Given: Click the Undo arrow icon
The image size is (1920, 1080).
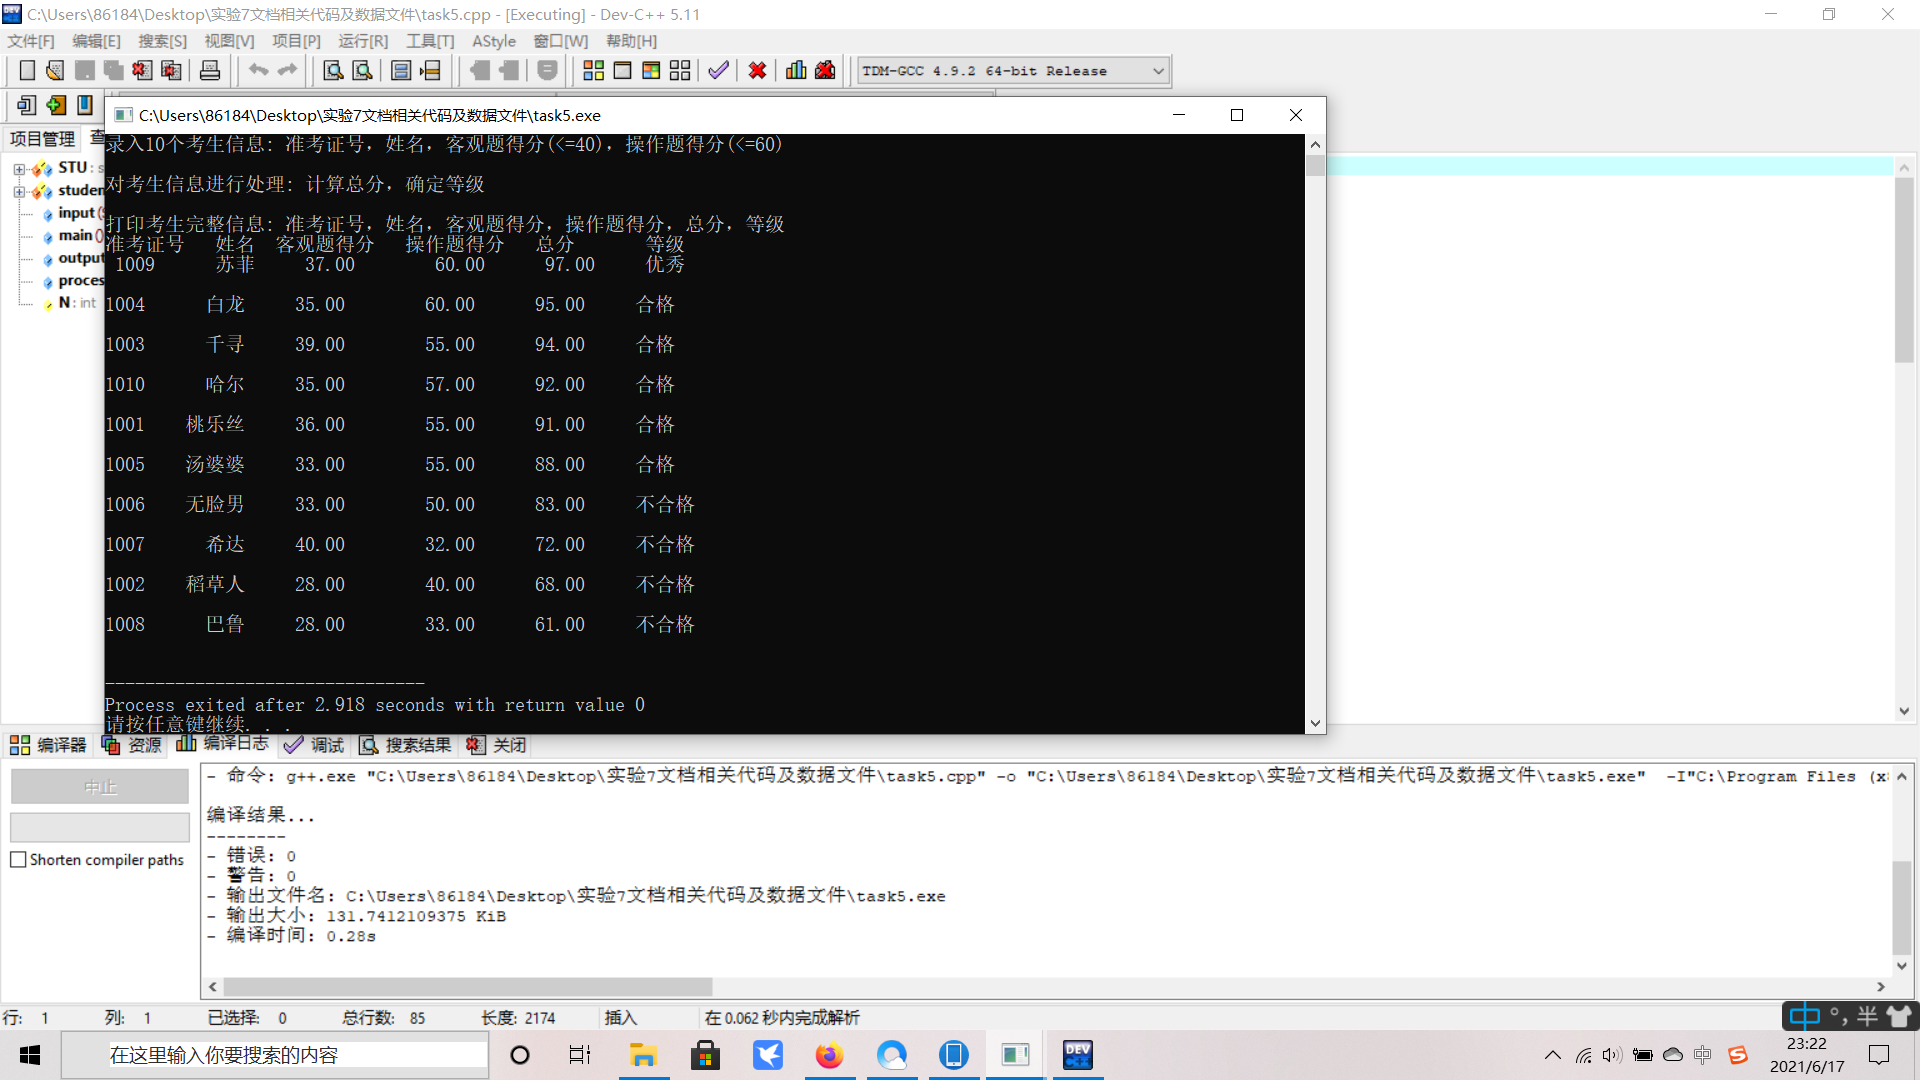Looking at the screenshot, I should pos(258,71).
